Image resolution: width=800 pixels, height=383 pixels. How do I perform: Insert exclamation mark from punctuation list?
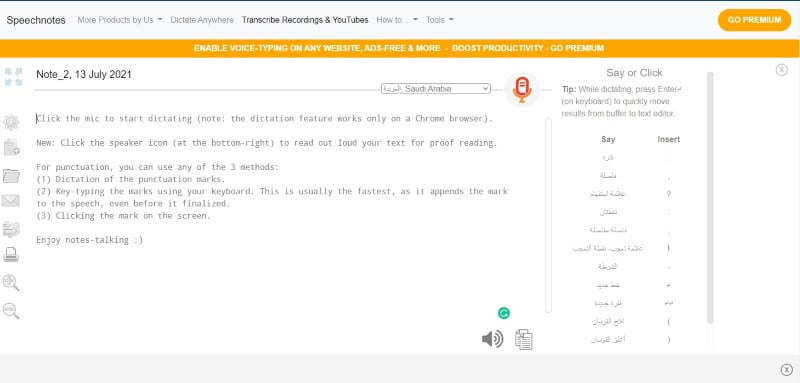coord(669,248)
